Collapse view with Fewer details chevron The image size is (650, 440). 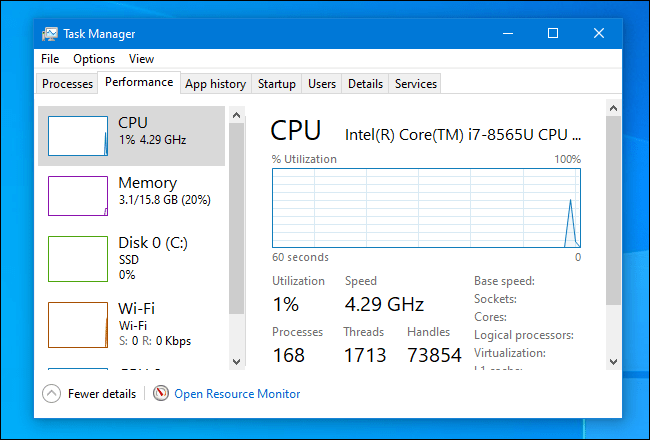click(51, 394)
